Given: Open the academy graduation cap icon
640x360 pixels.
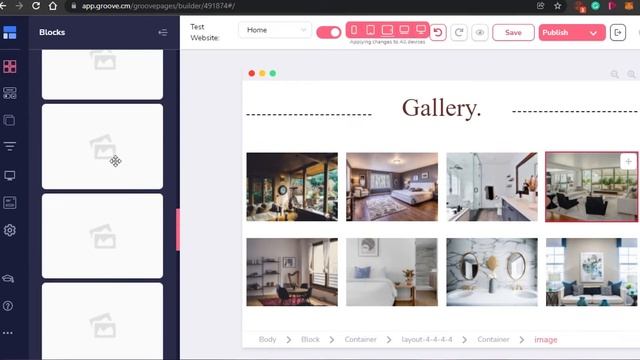Looking at the screenshot, I should 8,279.
